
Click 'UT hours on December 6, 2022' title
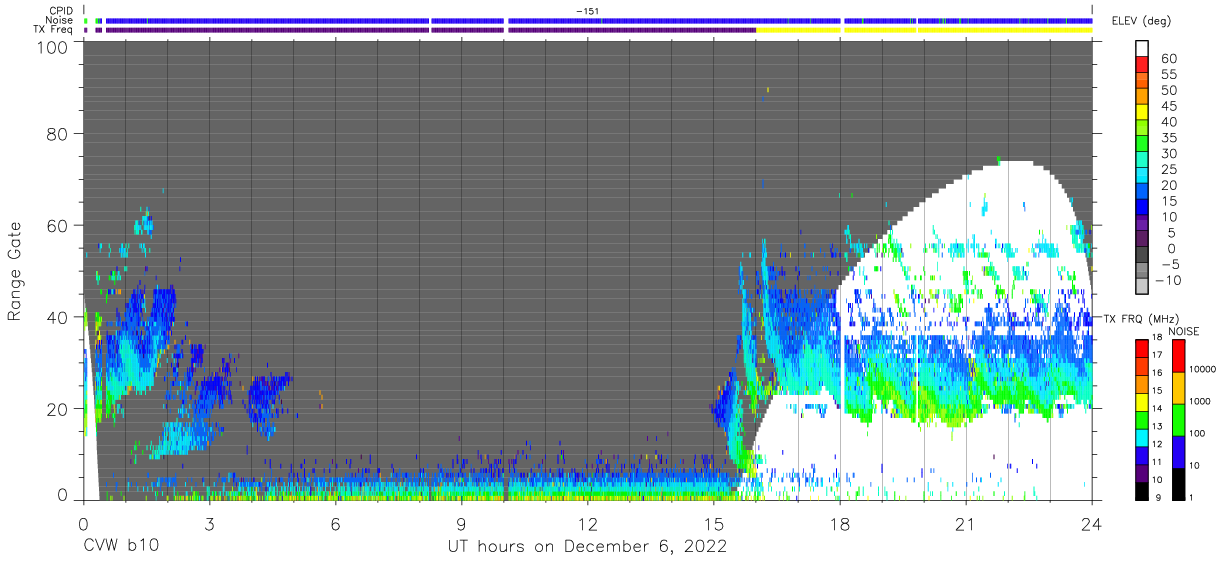587,547
